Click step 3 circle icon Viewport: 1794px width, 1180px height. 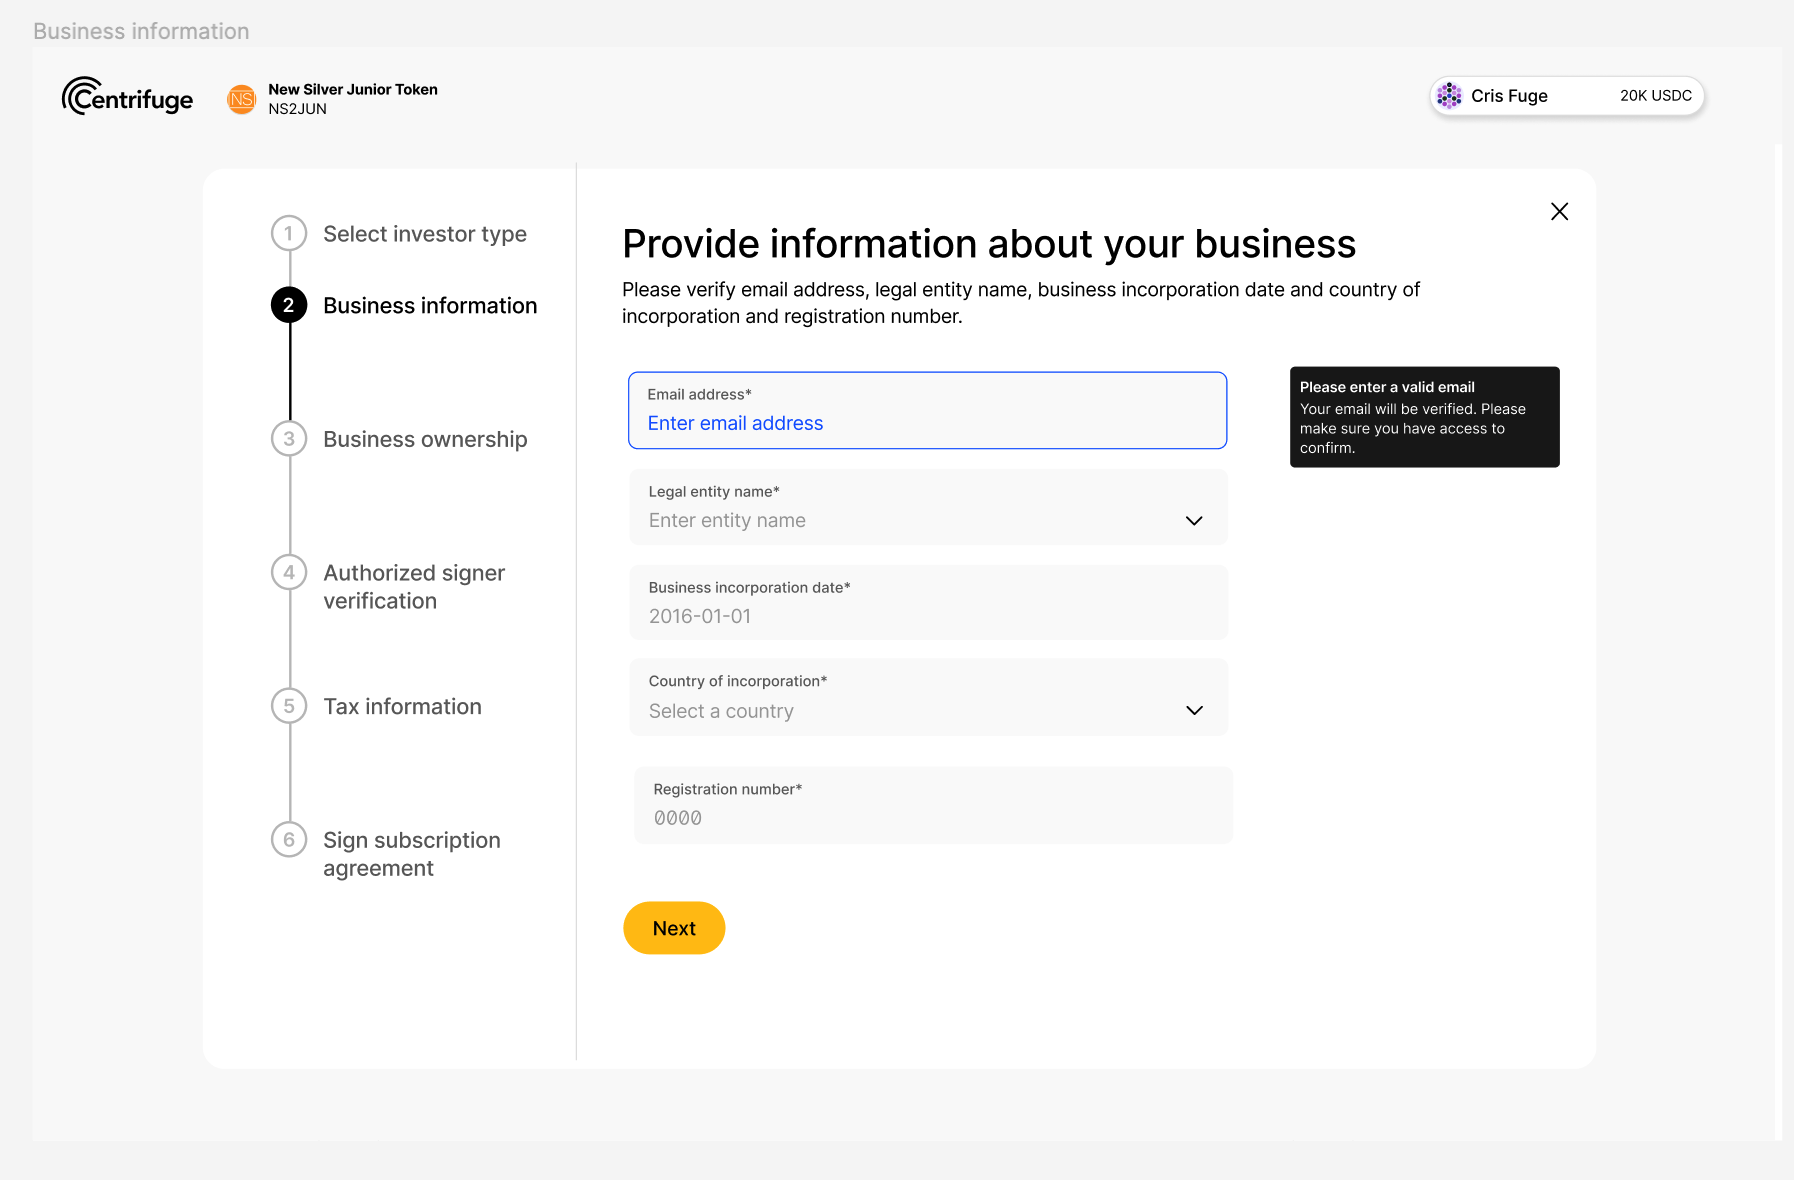pyautogui.click(x=289, y=439)
